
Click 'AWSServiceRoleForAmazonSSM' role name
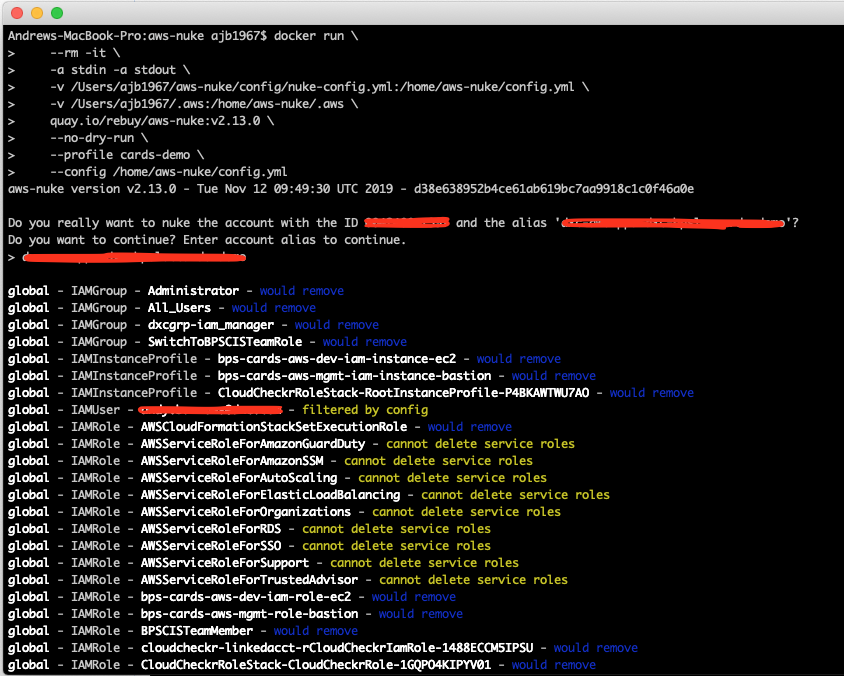tap(232, 461)
